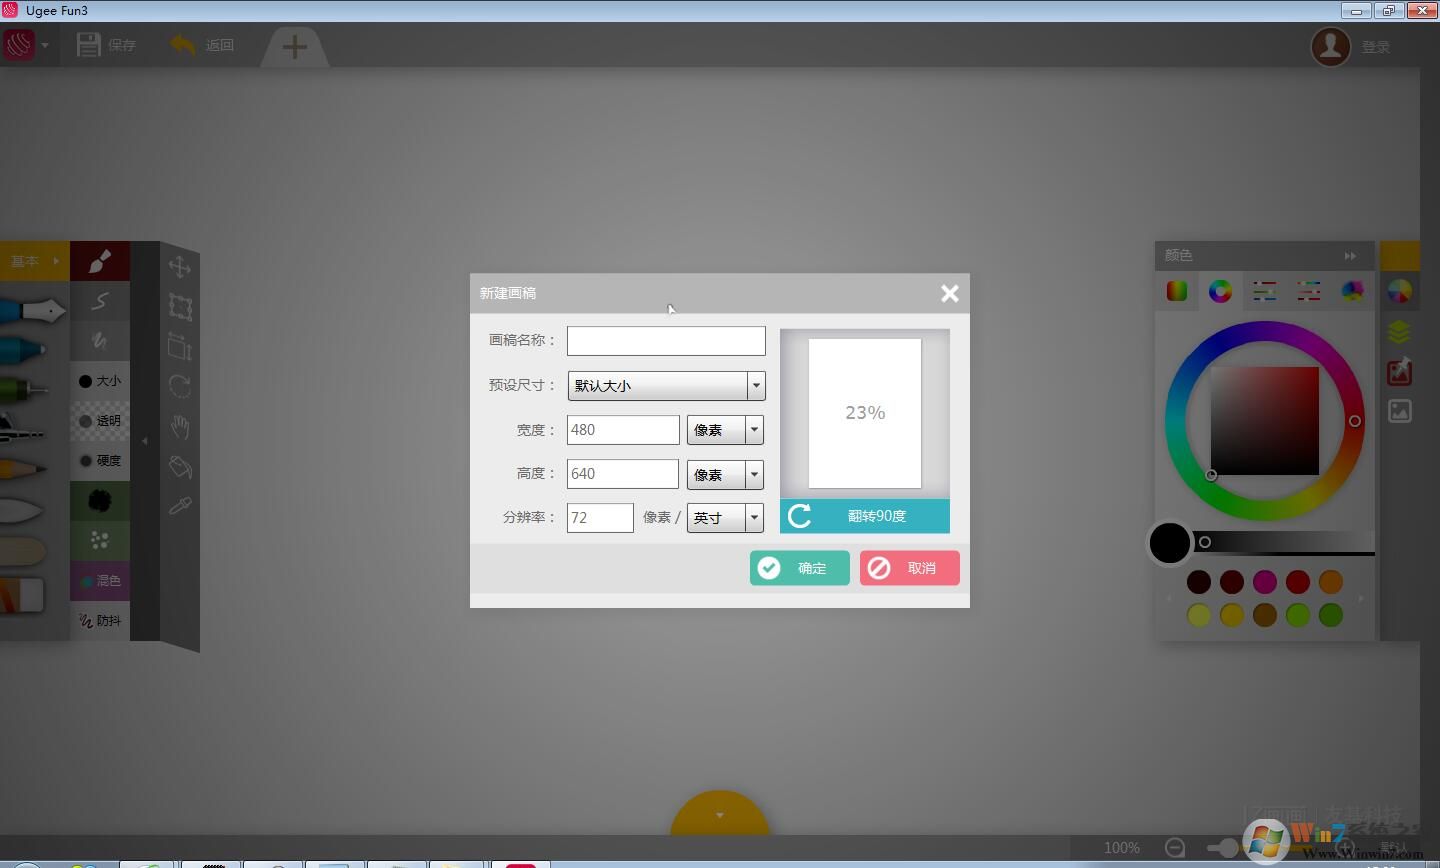Open the brush opacity (透明) setting

pyautogui.click(x=100, y=421)
